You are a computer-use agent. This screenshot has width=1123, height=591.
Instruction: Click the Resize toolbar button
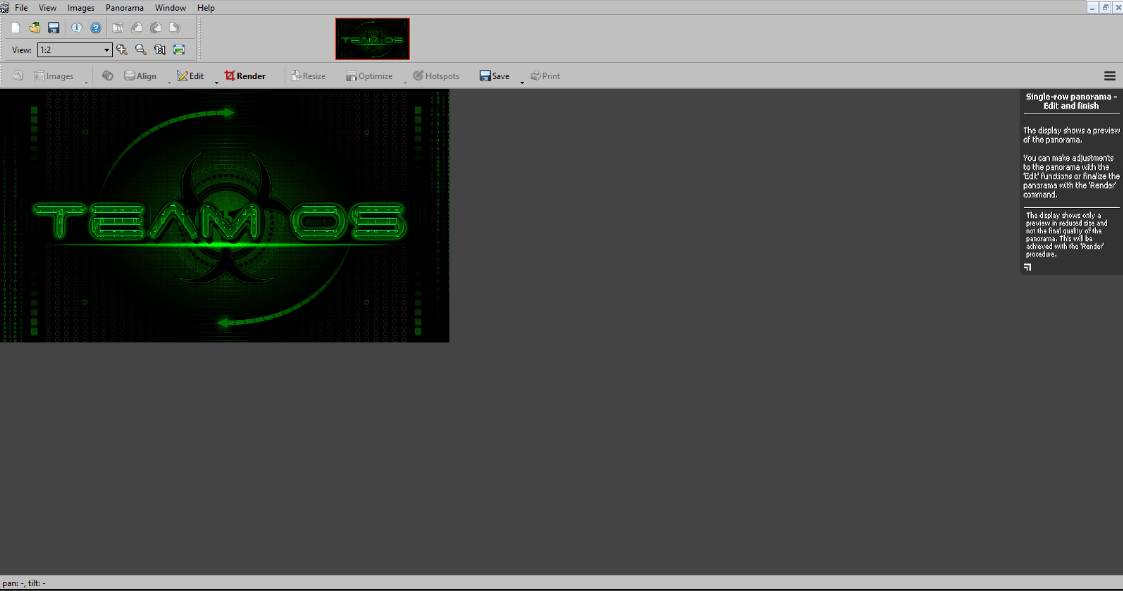(309, 76)
